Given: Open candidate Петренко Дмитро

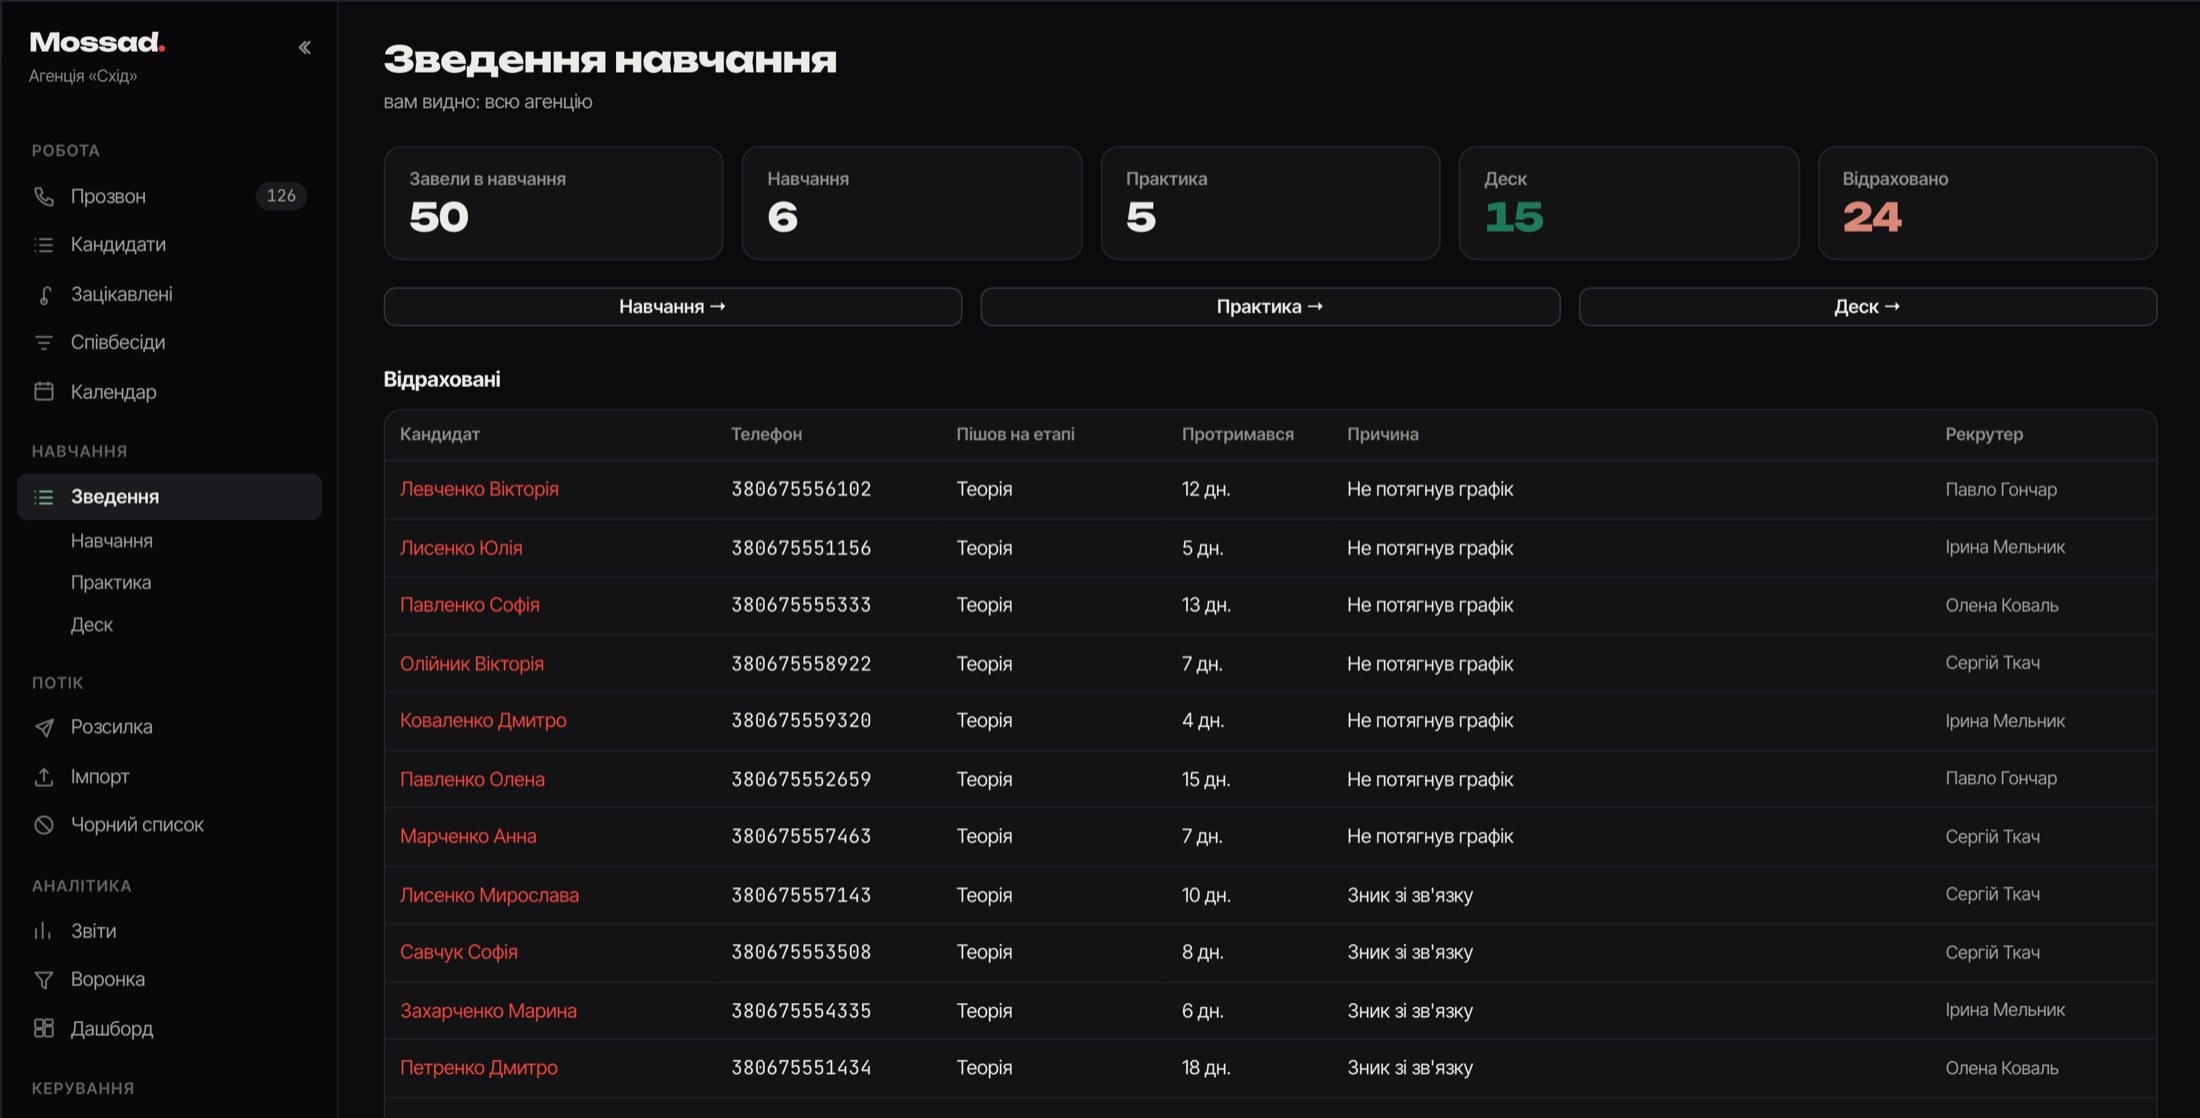Looking at the screenshot, I should click(479, 1068).
